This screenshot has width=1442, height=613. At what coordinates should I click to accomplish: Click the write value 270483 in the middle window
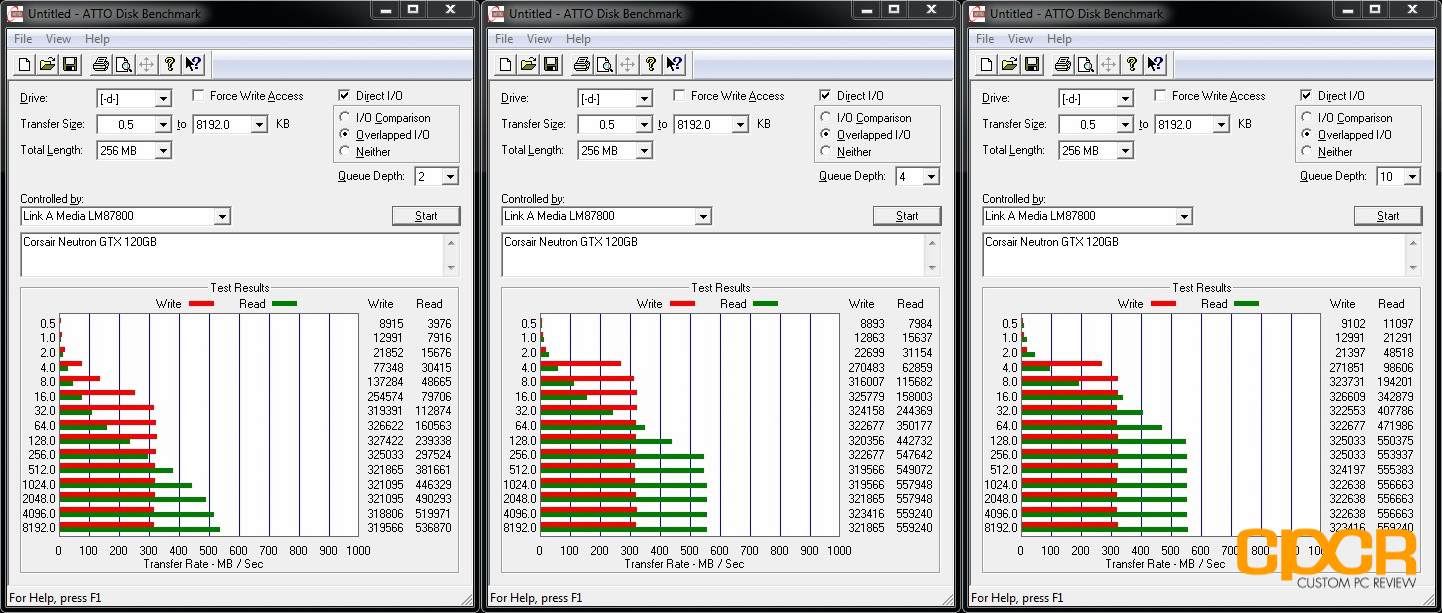click(866, 368)
